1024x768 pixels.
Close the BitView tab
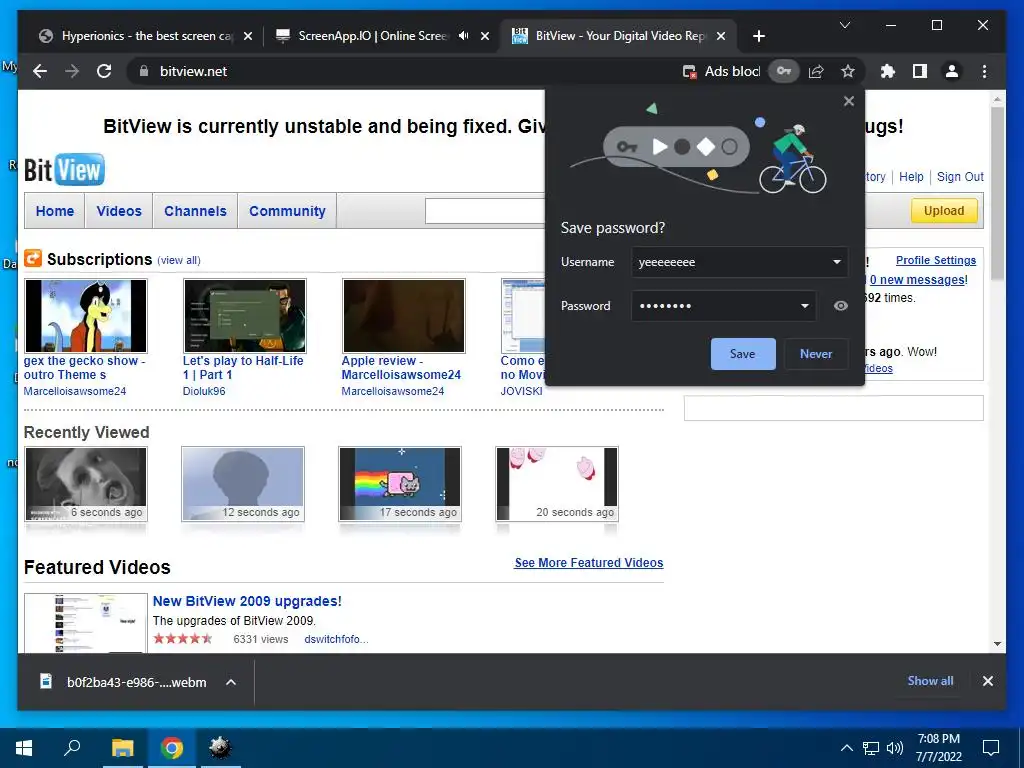point(721,36)
